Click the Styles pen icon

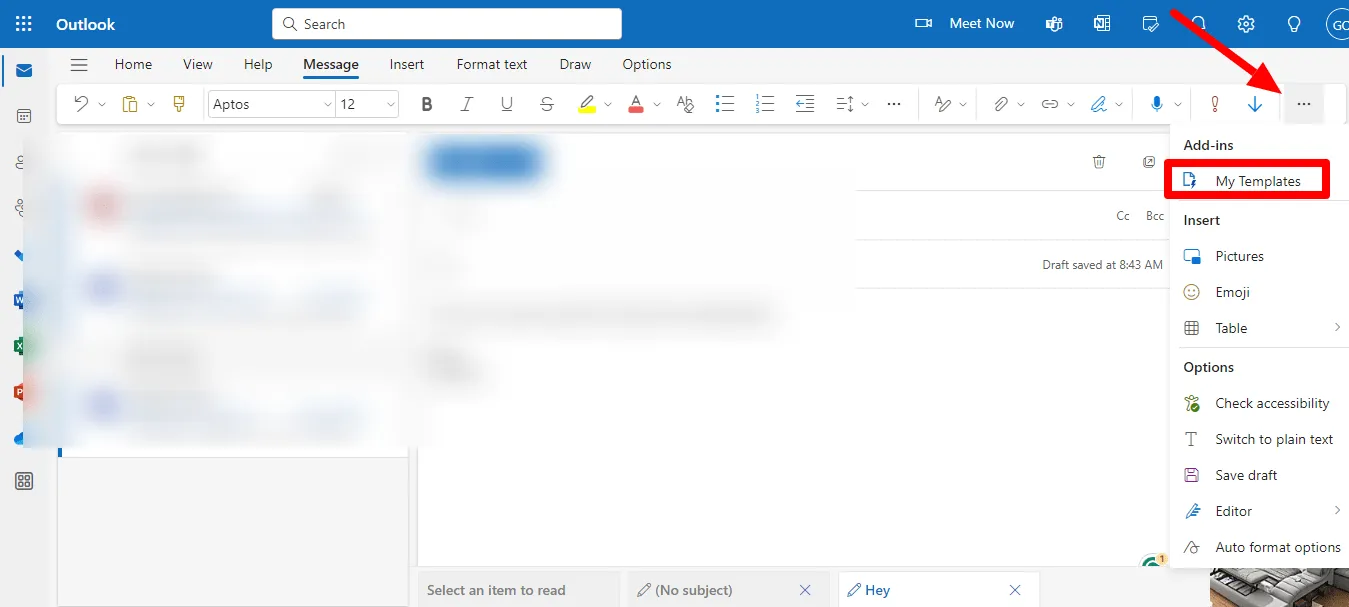[x=943, y=104]
